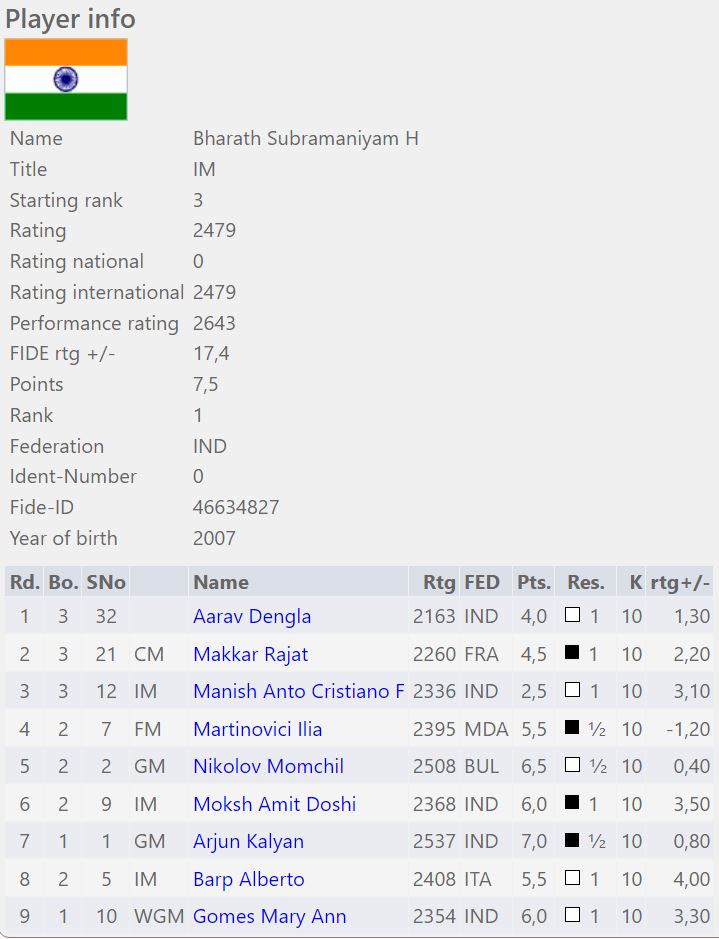Click black piece icon in Martinovici Ilia row

point(572,729)
